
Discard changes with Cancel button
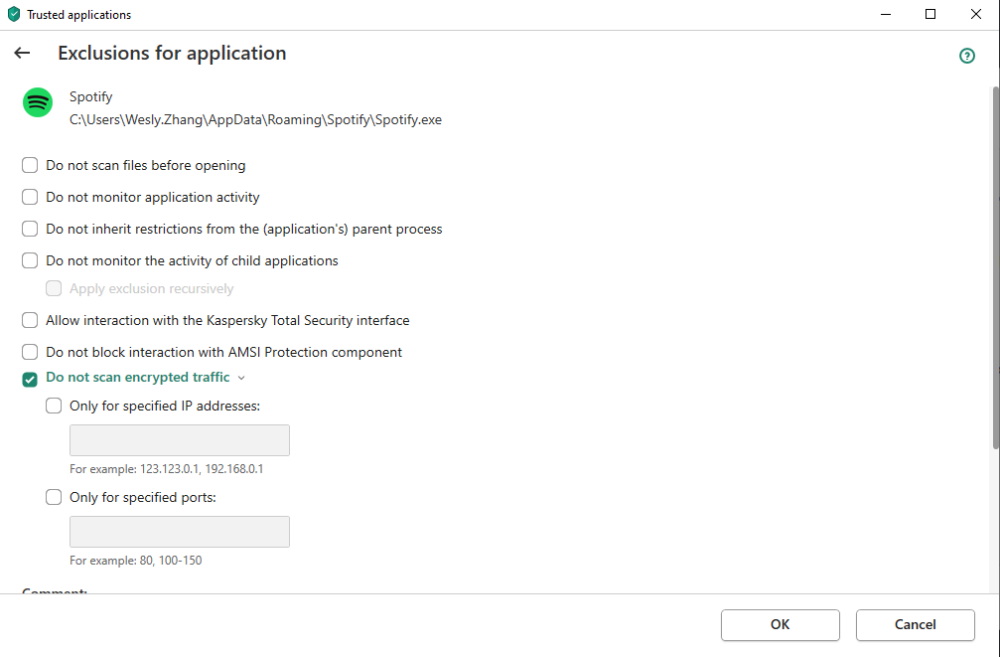pyautogui.click(x=915, y=624)
